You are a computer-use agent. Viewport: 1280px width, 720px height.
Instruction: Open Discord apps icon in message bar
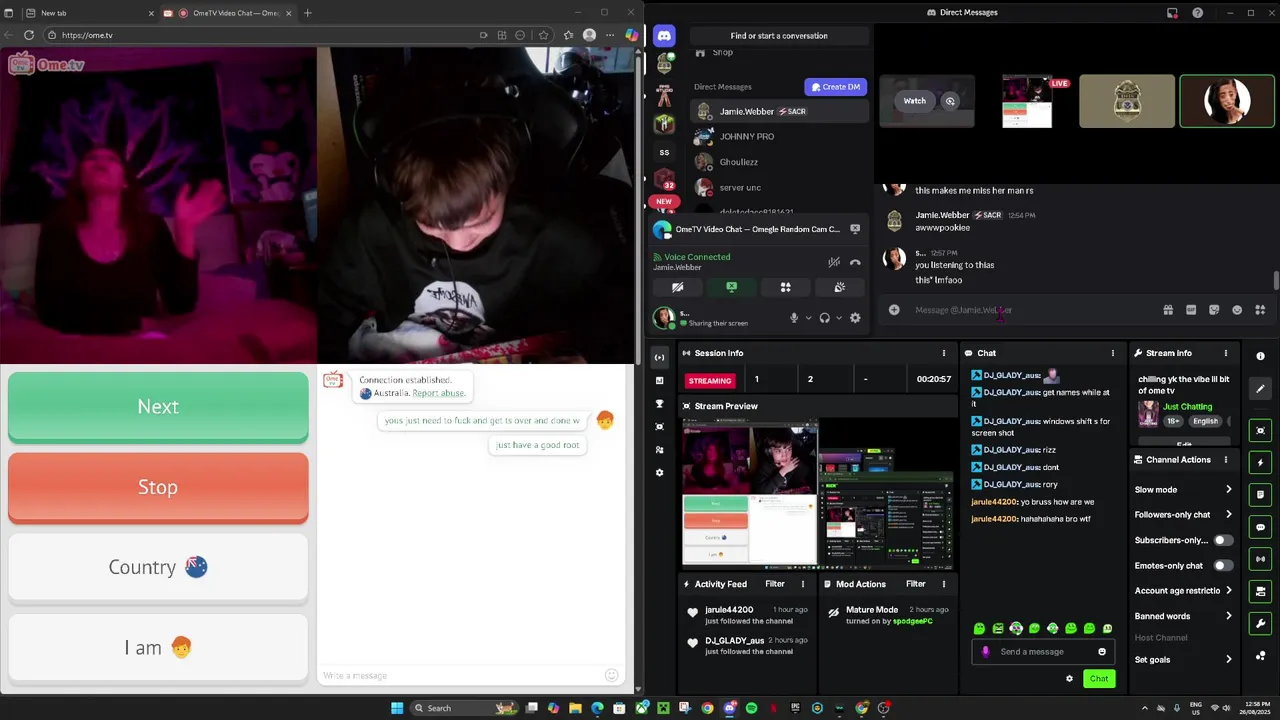pyautogui.click(x=1260, y=310)
